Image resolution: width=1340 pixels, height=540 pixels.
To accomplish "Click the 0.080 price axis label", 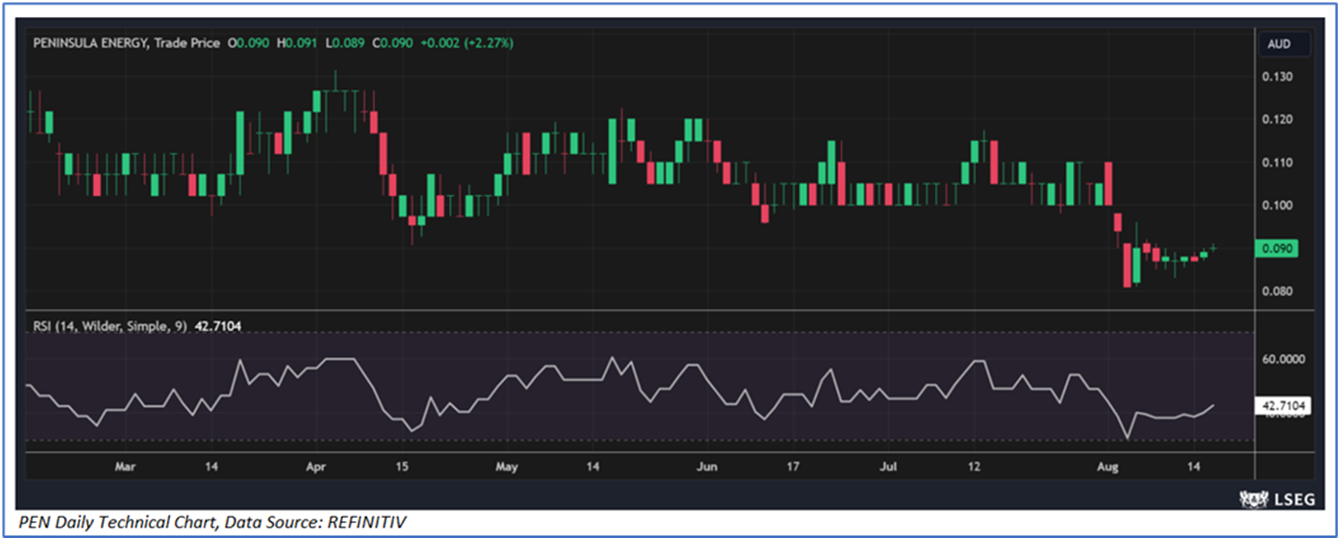I will 1279,292.
